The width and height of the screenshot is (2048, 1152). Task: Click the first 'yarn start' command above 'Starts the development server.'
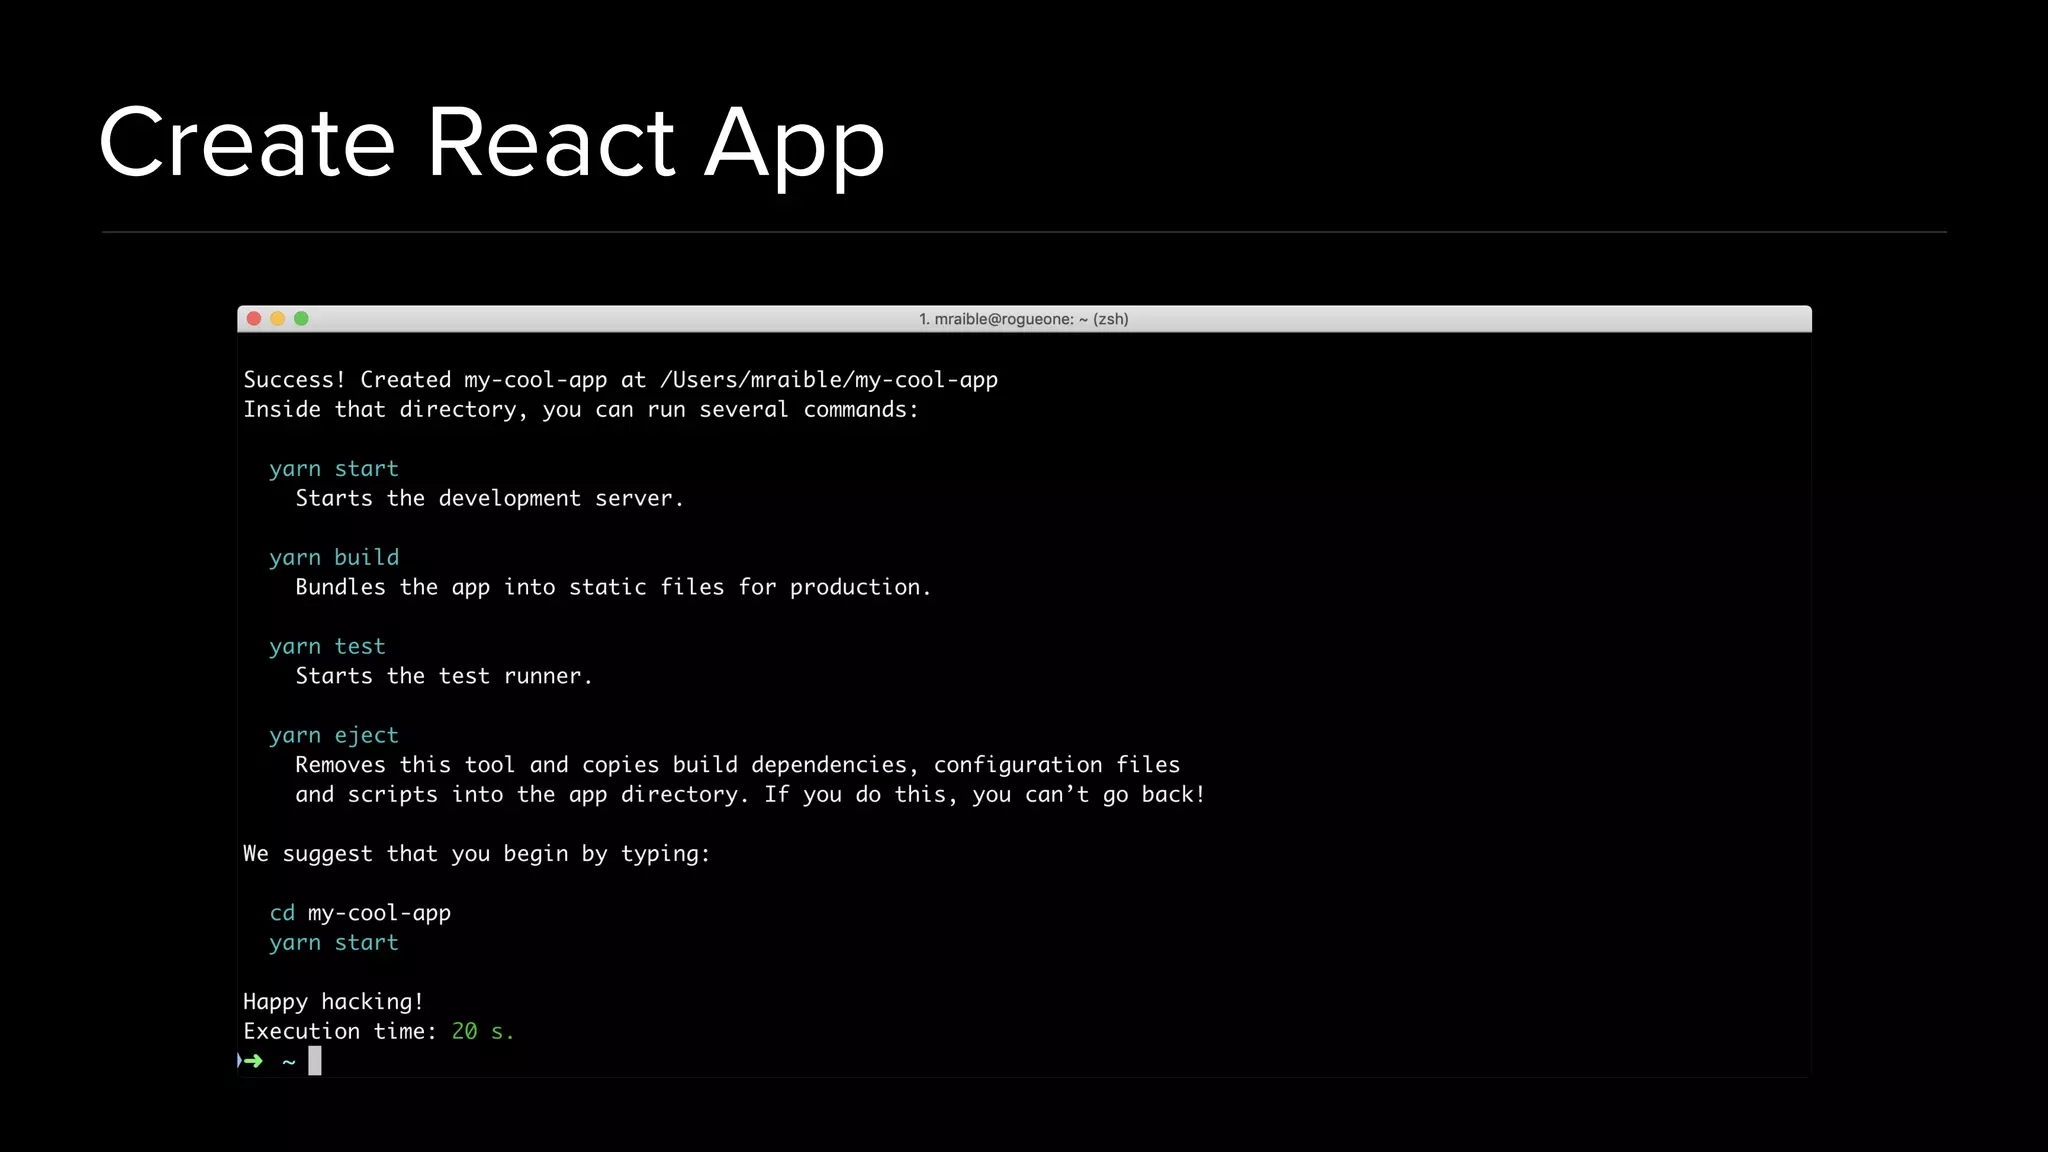point(334,469)
